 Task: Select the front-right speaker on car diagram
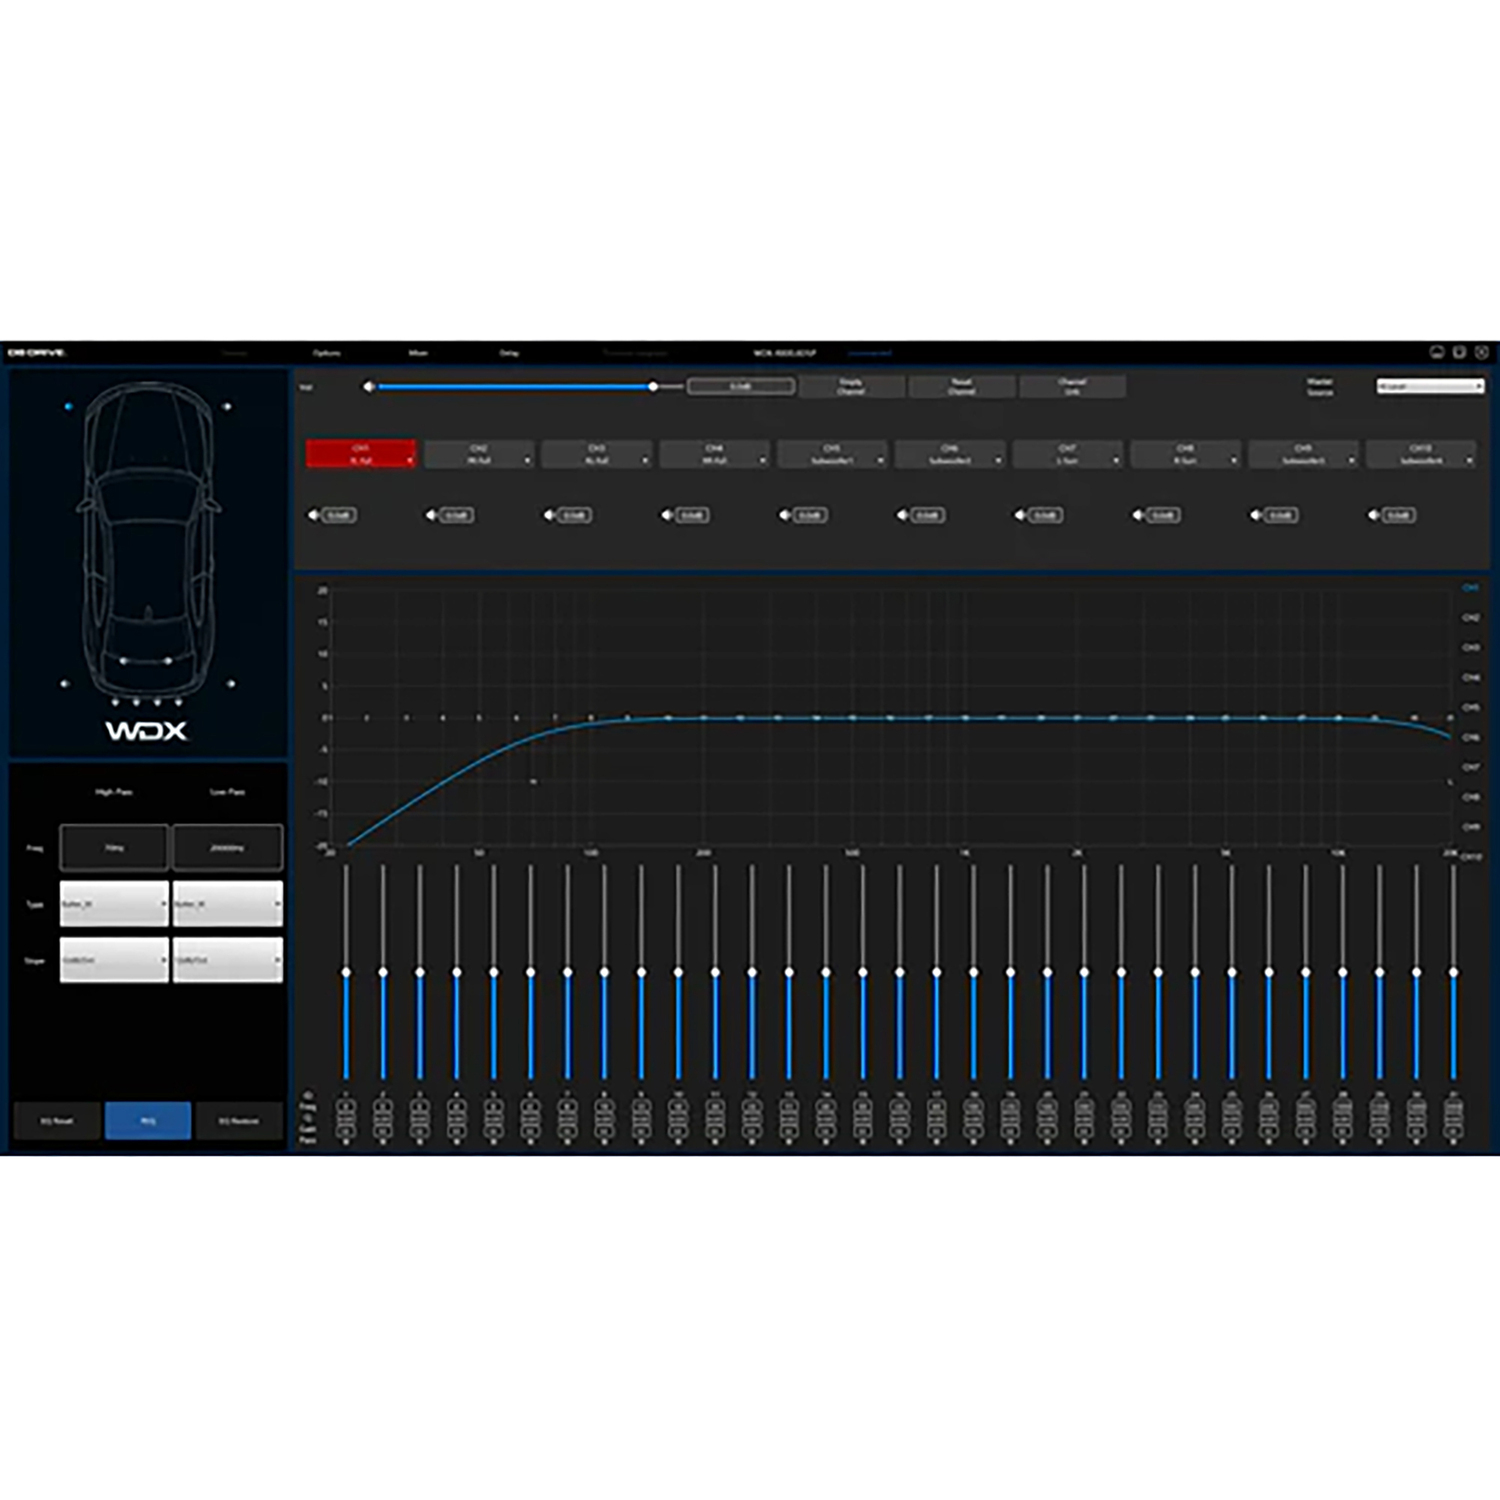coord(227,407)
